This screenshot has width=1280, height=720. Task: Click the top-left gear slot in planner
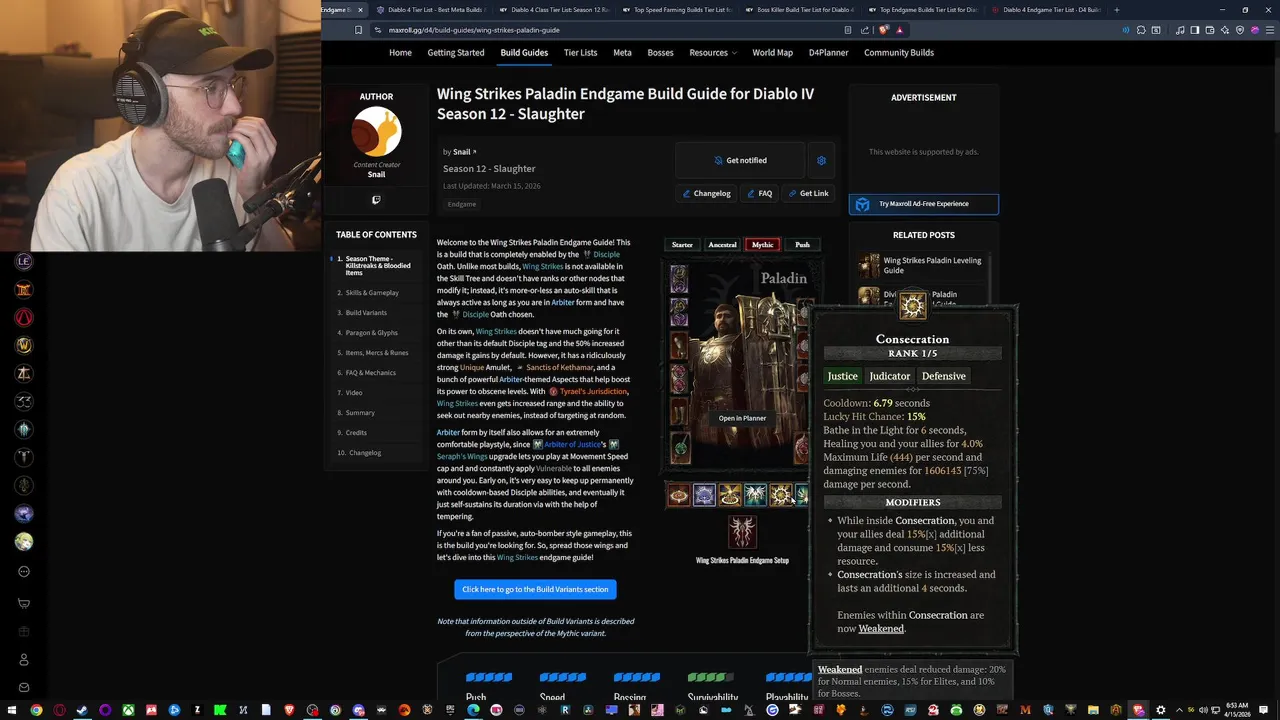679,279
